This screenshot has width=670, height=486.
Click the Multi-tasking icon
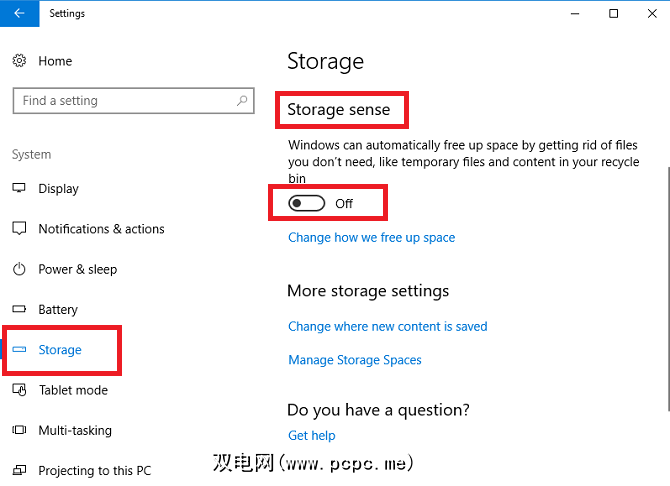19,430
